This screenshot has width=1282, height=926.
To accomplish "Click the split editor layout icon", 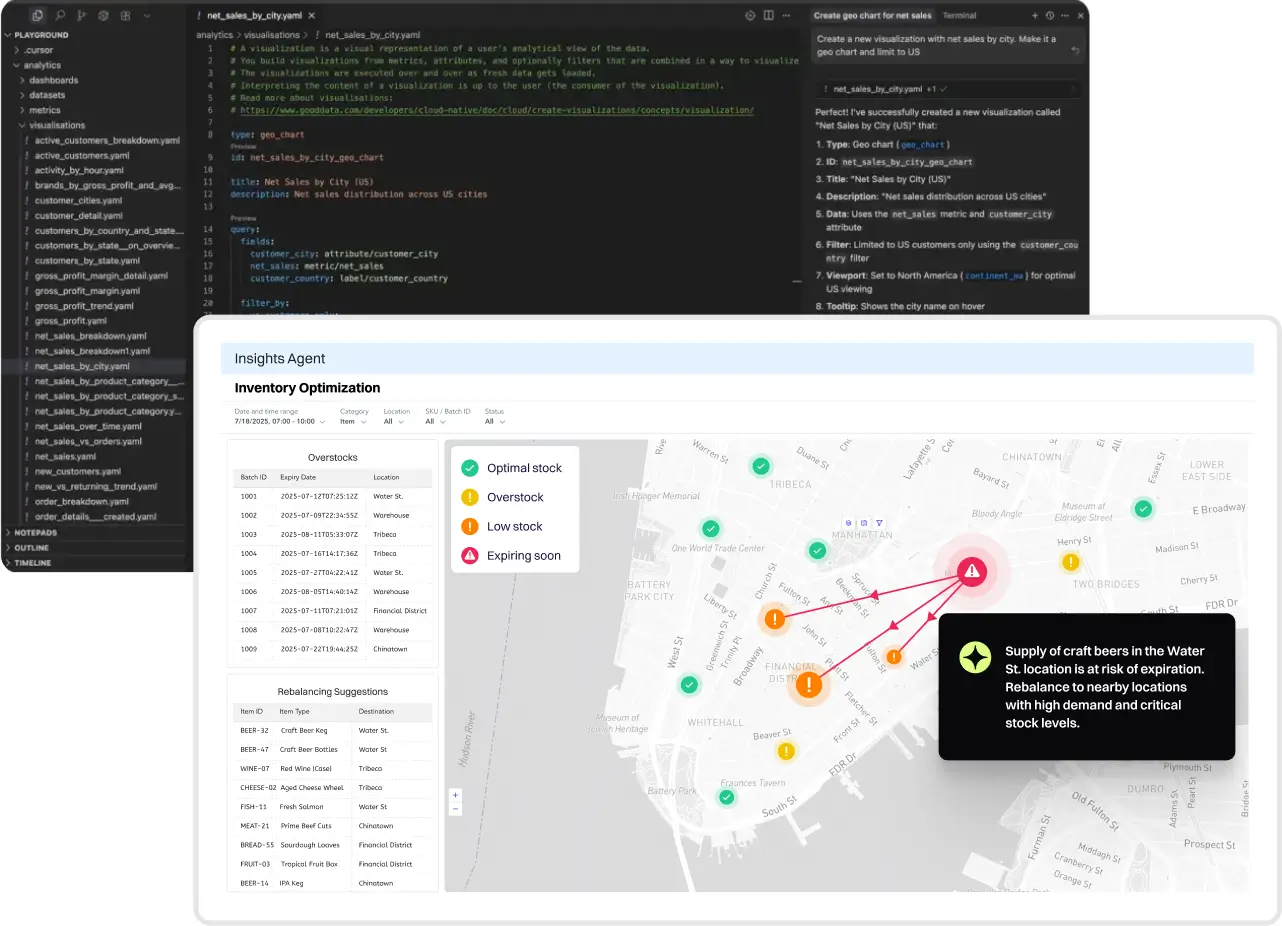I will tap(768, 16).
